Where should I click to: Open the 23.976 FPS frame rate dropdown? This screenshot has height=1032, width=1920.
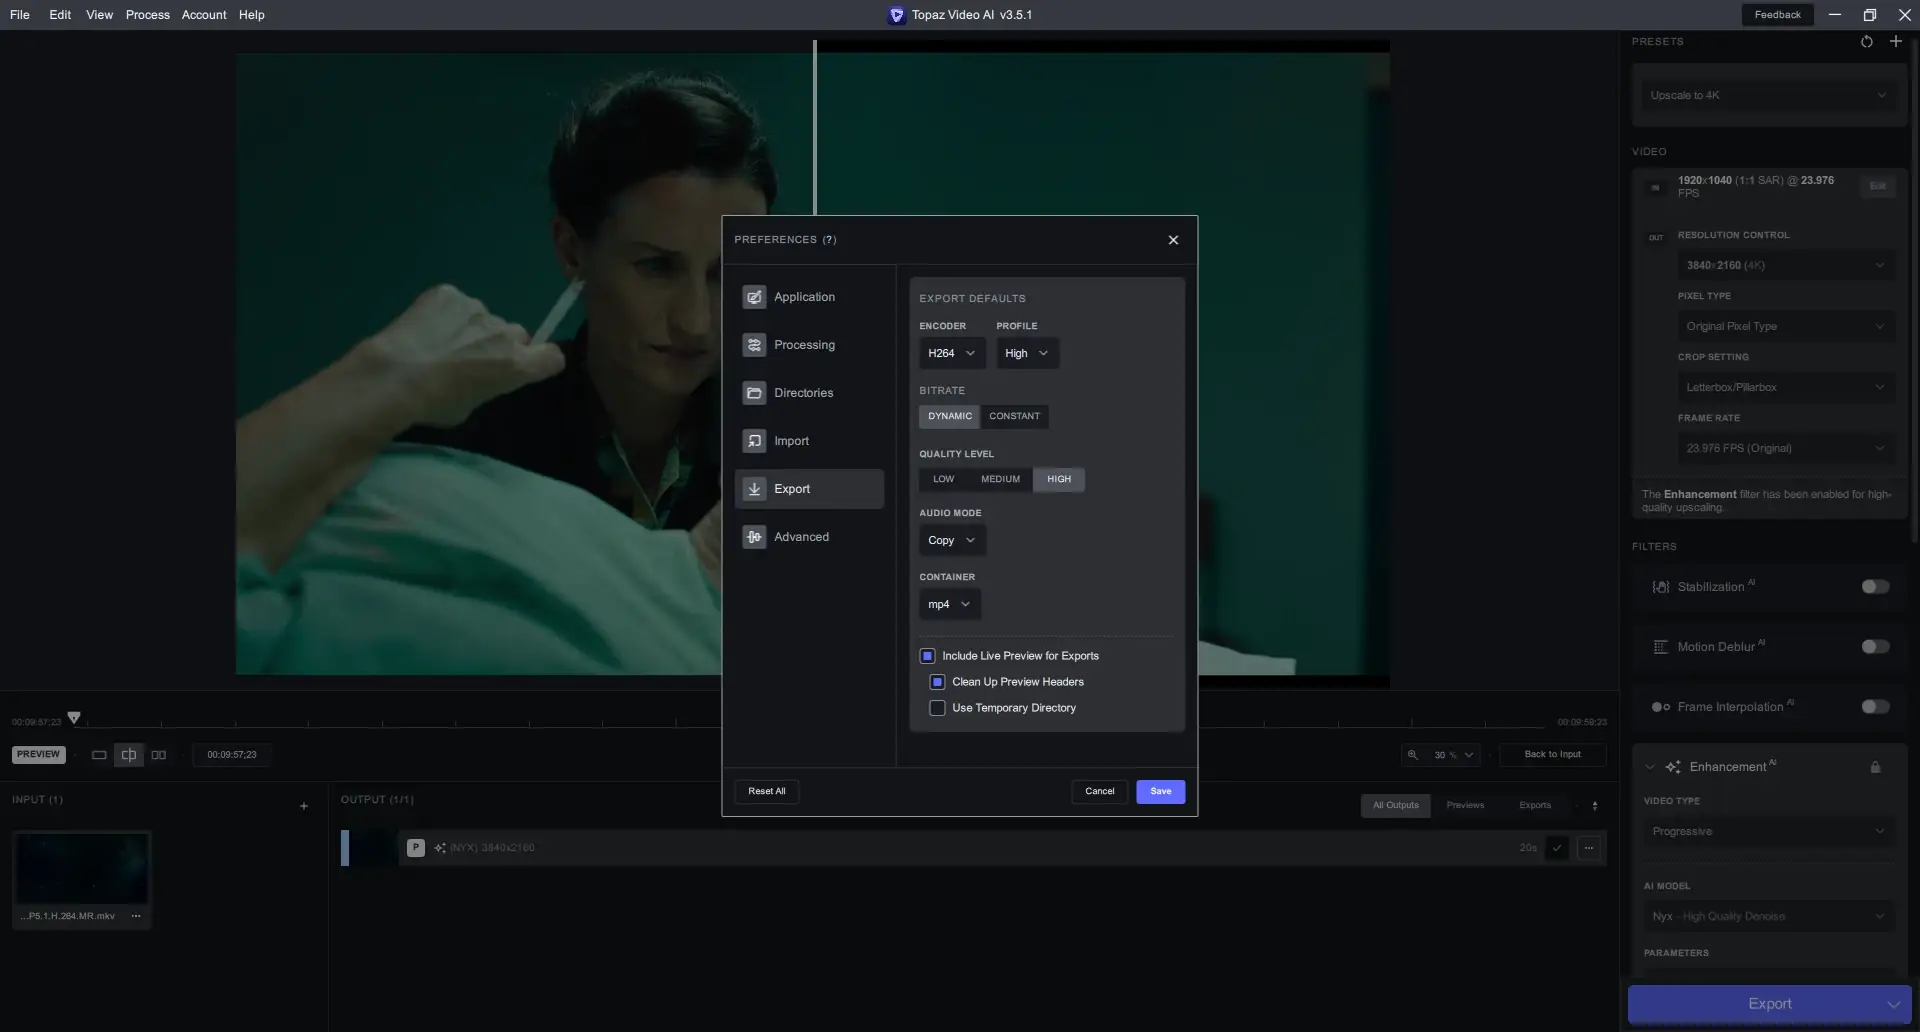pos(1786,448)
